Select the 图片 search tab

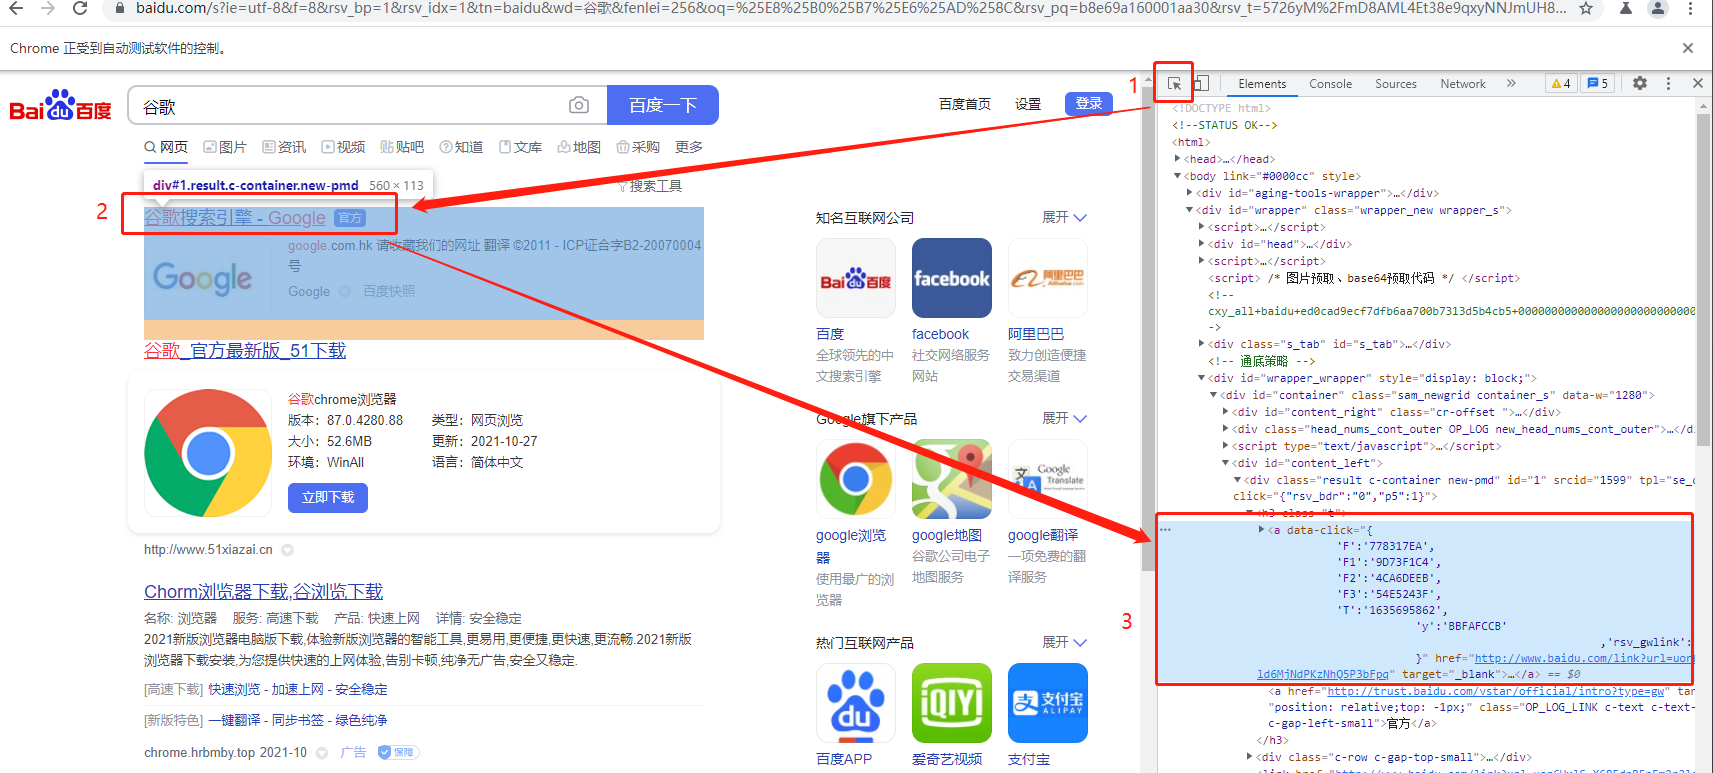[x=225, y=147]
